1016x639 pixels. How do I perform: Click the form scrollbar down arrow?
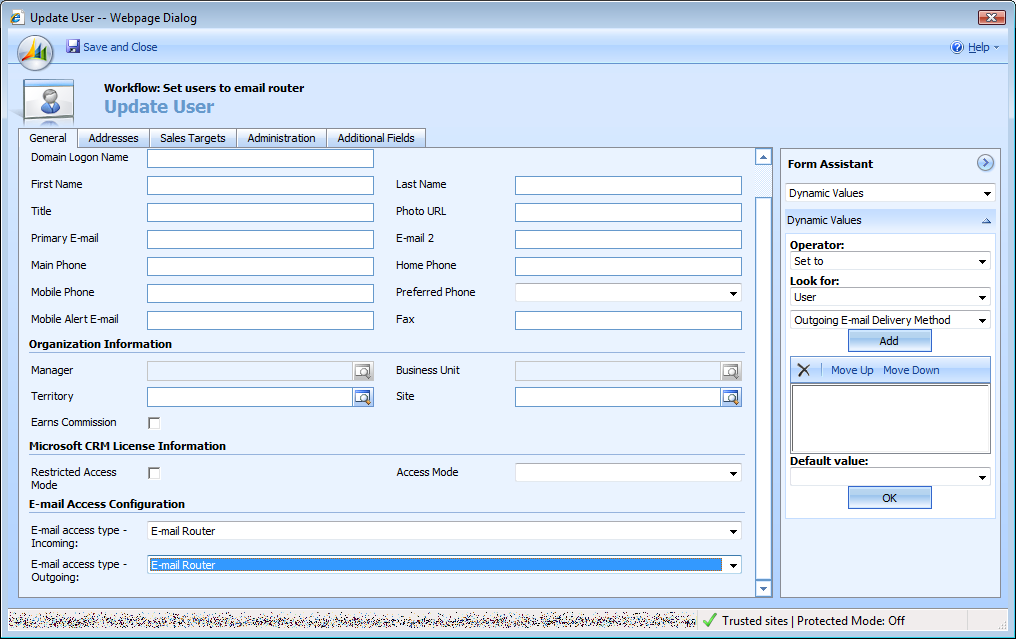764,588
